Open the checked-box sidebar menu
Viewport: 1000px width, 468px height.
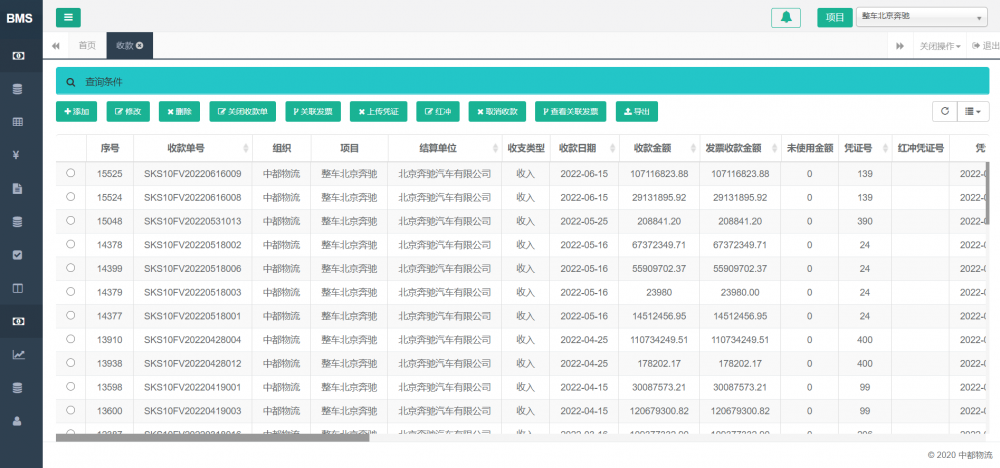(18, 254)
